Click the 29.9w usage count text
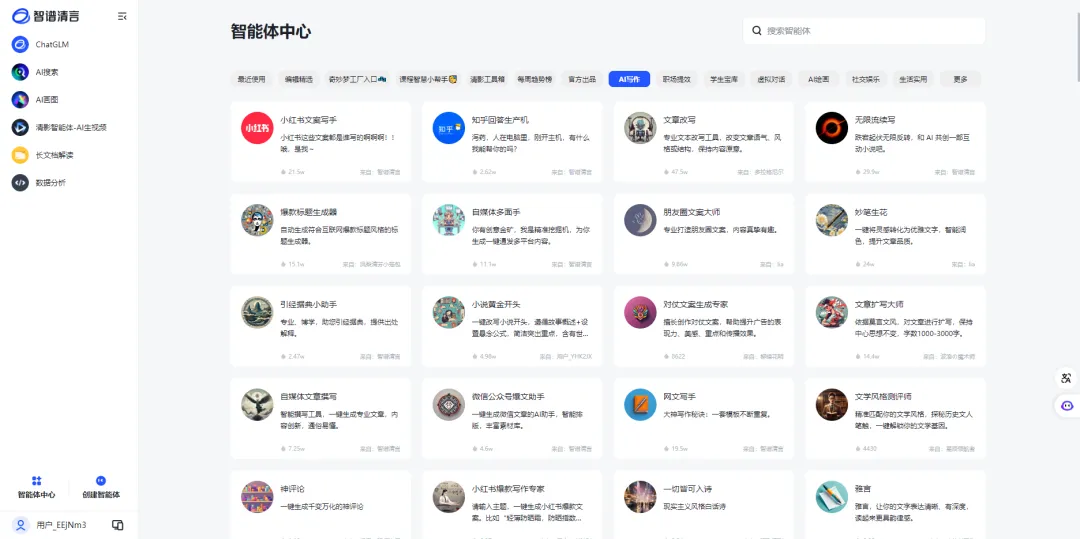 click(x=871, y=172)
